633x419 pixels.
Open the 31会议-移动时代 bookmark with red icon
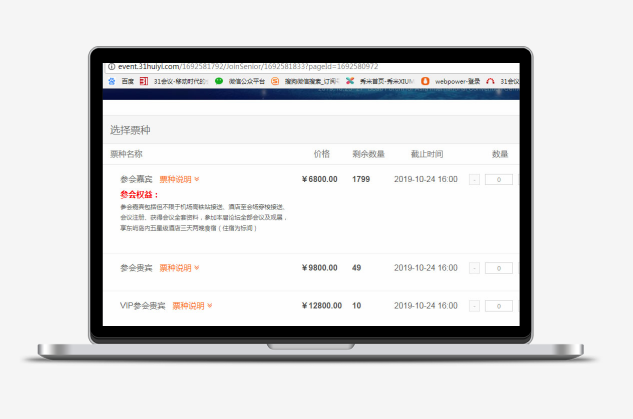click(174, 81)
